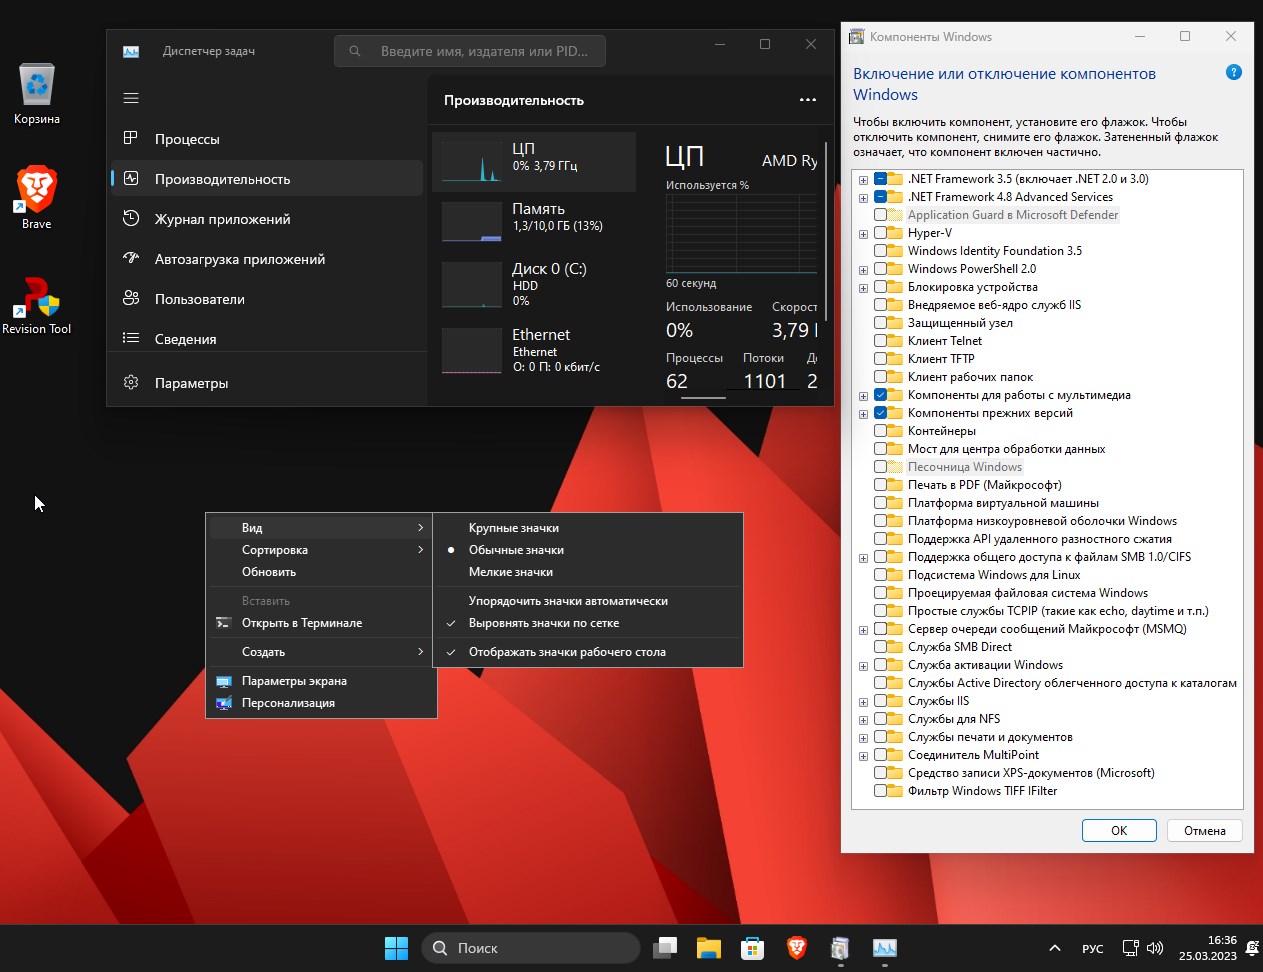Select the Память performance card

coord(534,220)
